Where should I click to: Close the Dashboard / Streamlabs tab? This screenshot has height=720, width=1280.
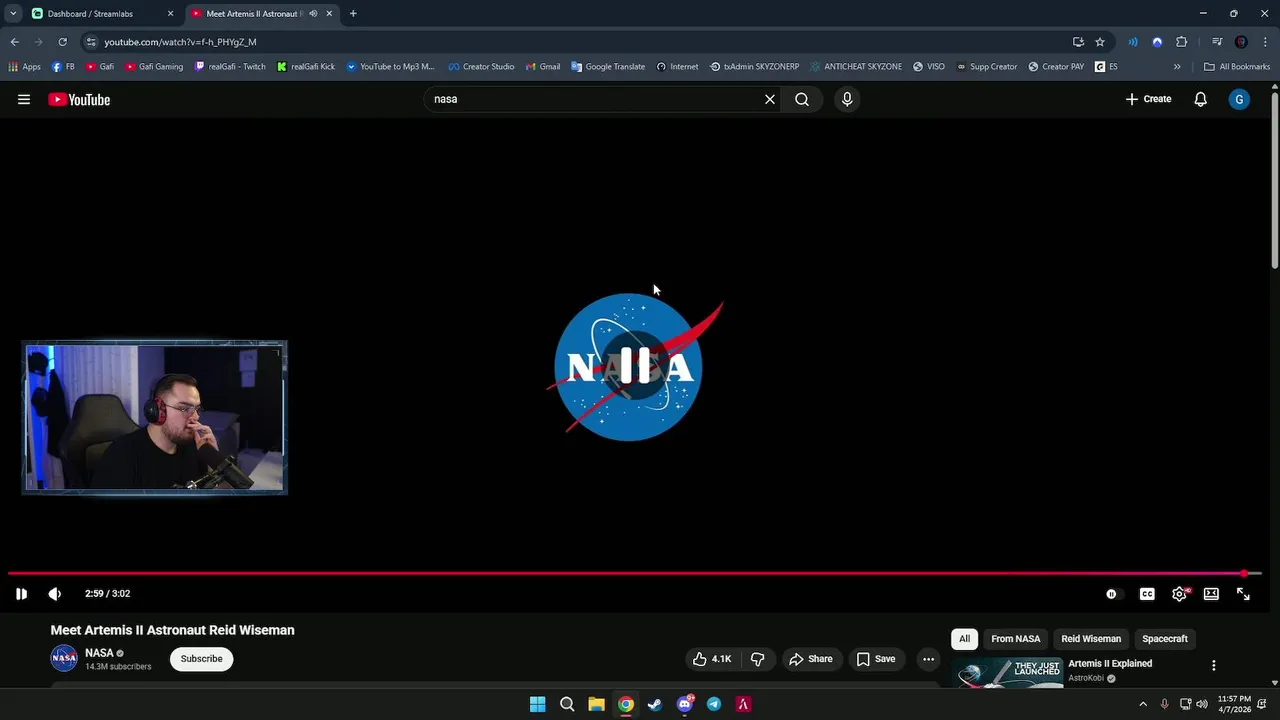[170, 14]
